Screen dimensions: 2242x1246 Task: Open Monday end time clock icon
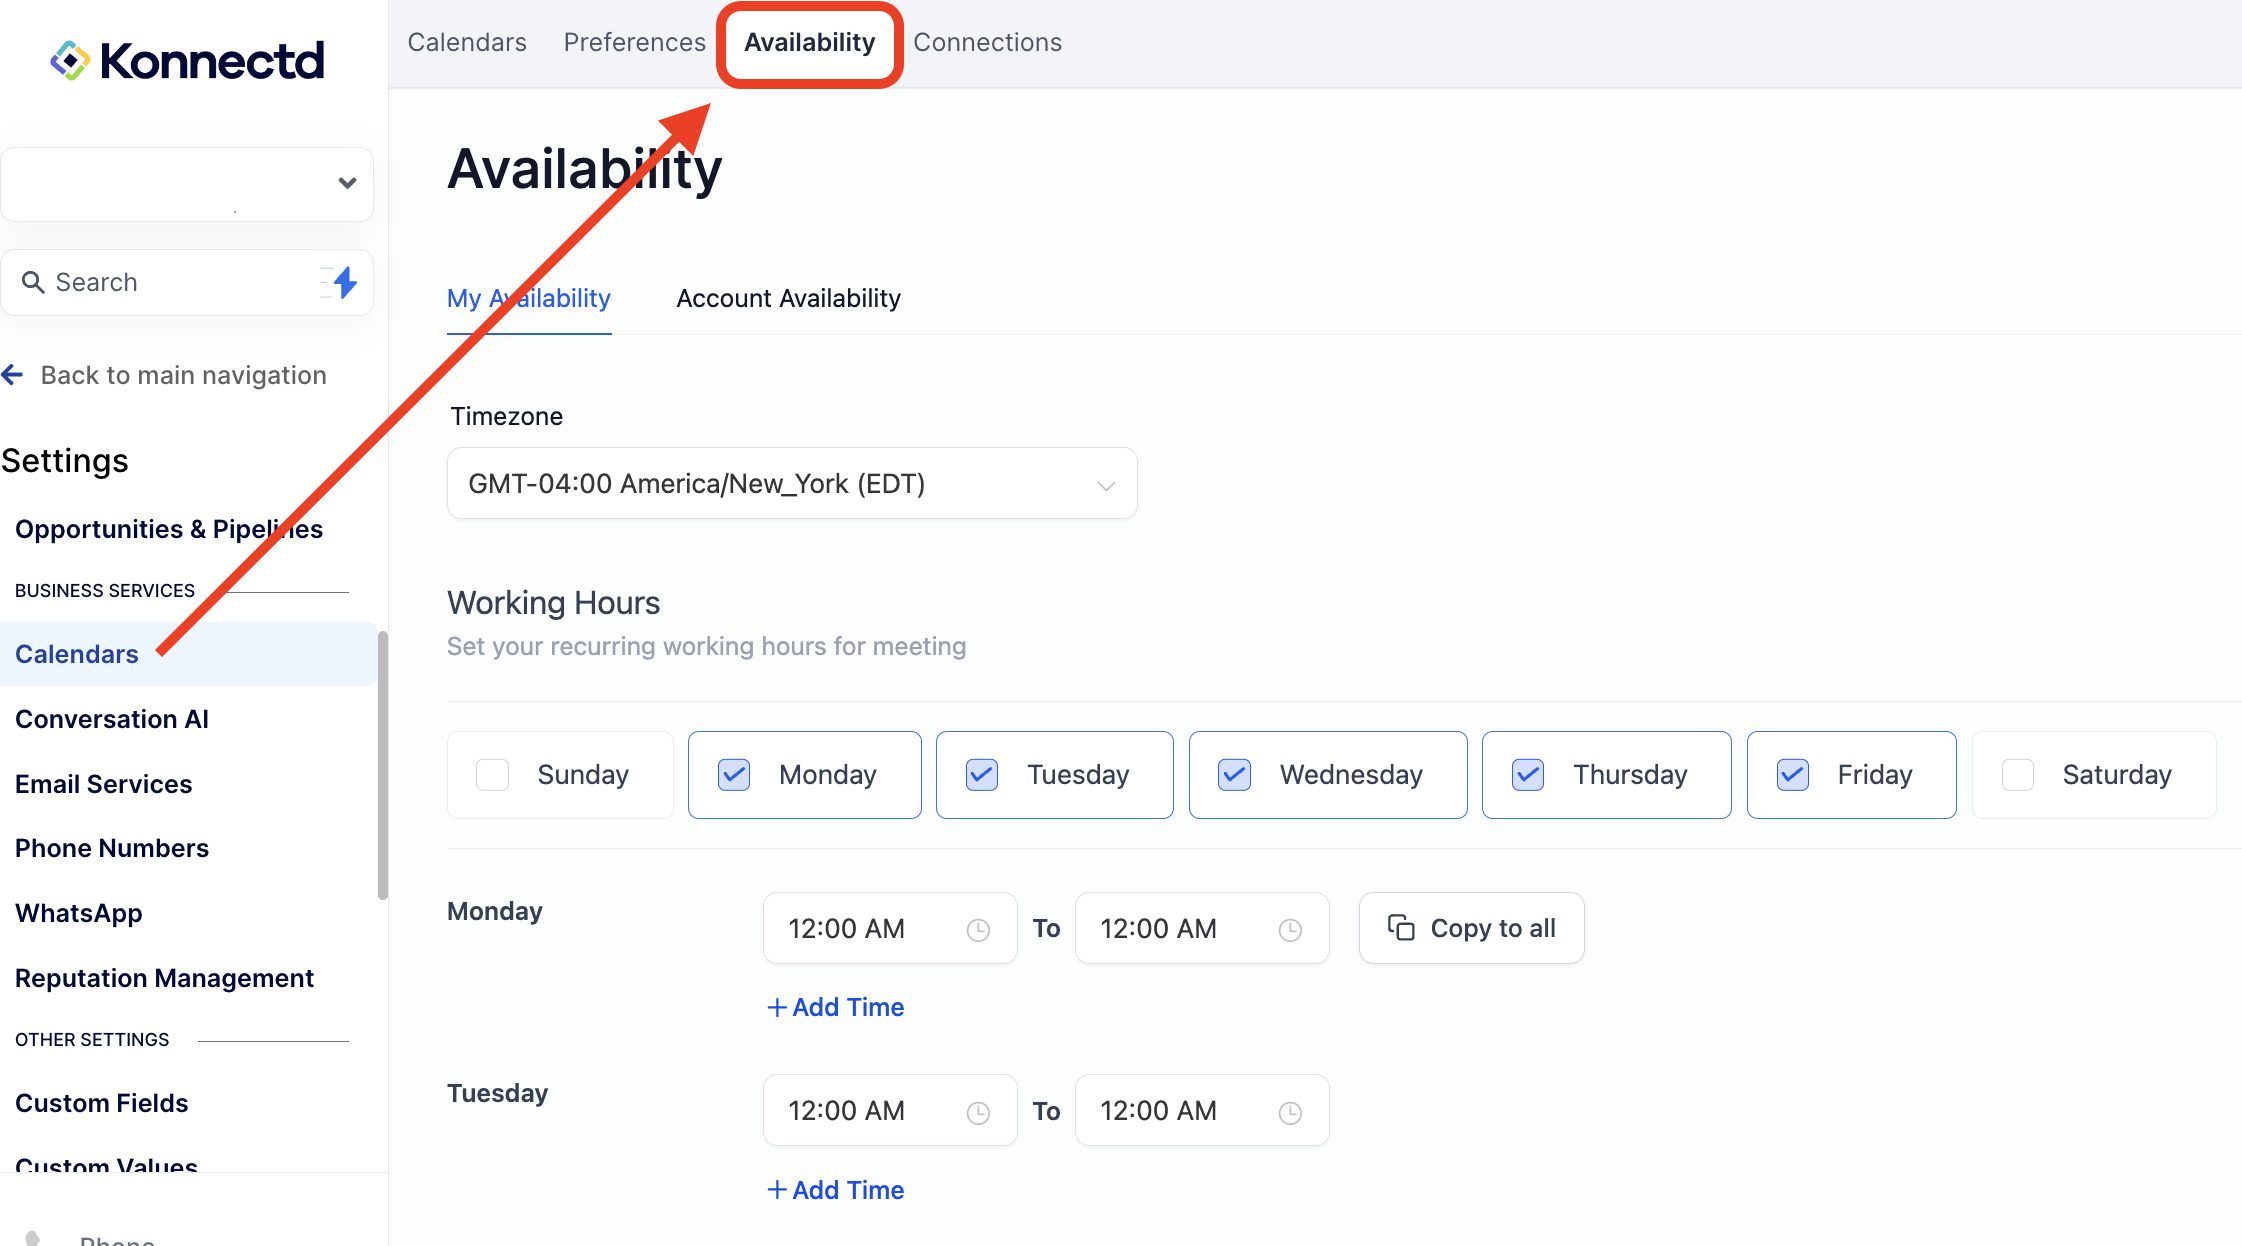1290,930
